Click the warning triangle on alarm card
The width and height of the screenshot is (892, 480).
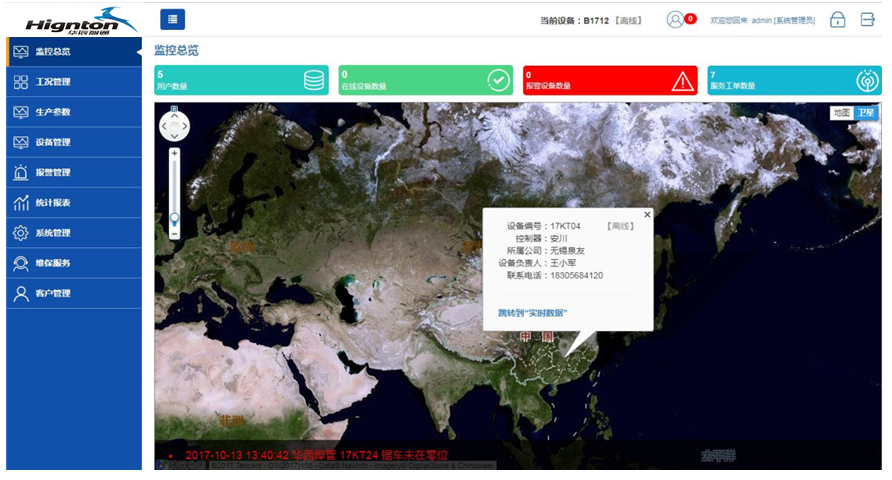pyautogui.click(x=682, y=81)
